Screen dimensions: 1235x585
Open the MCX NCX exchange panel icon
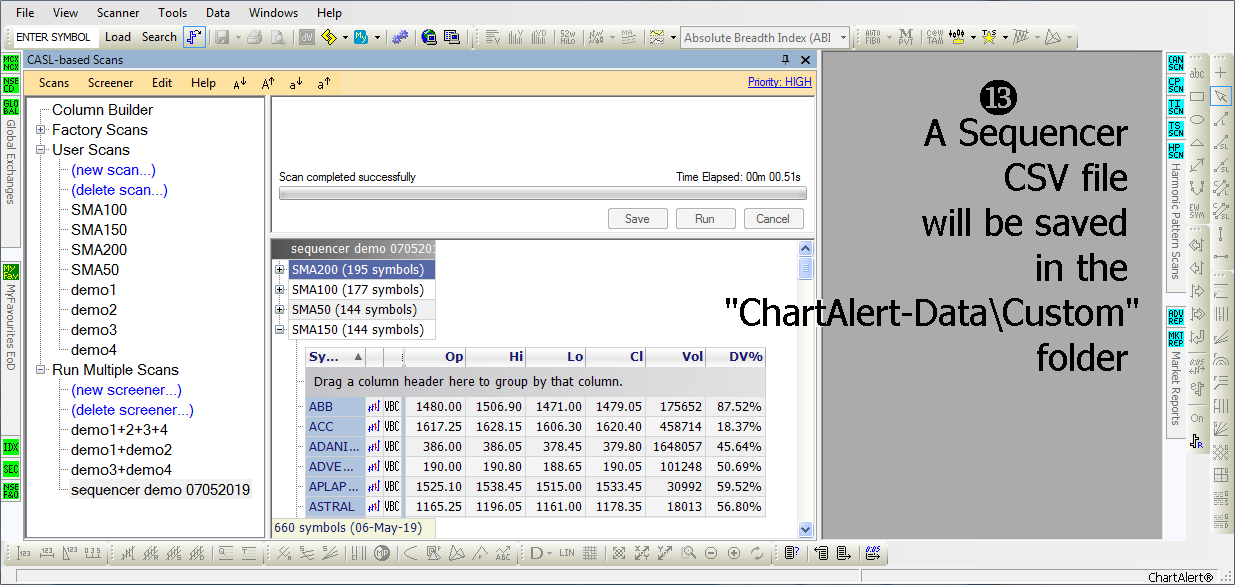(11, 65)
